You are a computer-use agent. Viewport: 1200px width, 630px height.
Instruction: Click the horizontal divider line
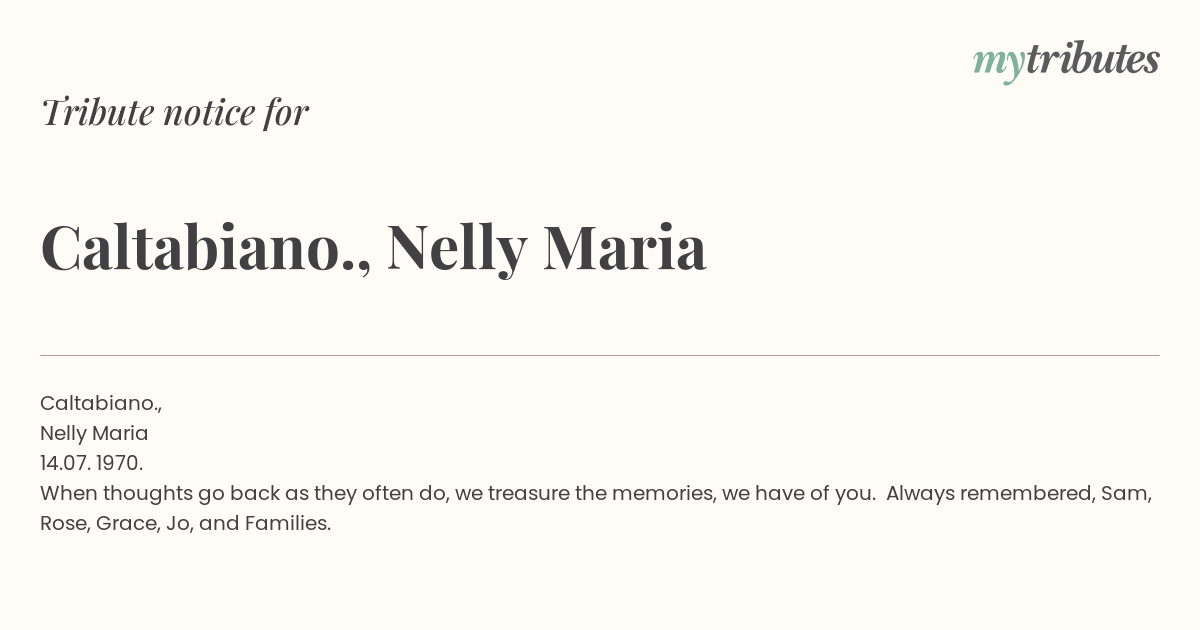pos(600,355)
